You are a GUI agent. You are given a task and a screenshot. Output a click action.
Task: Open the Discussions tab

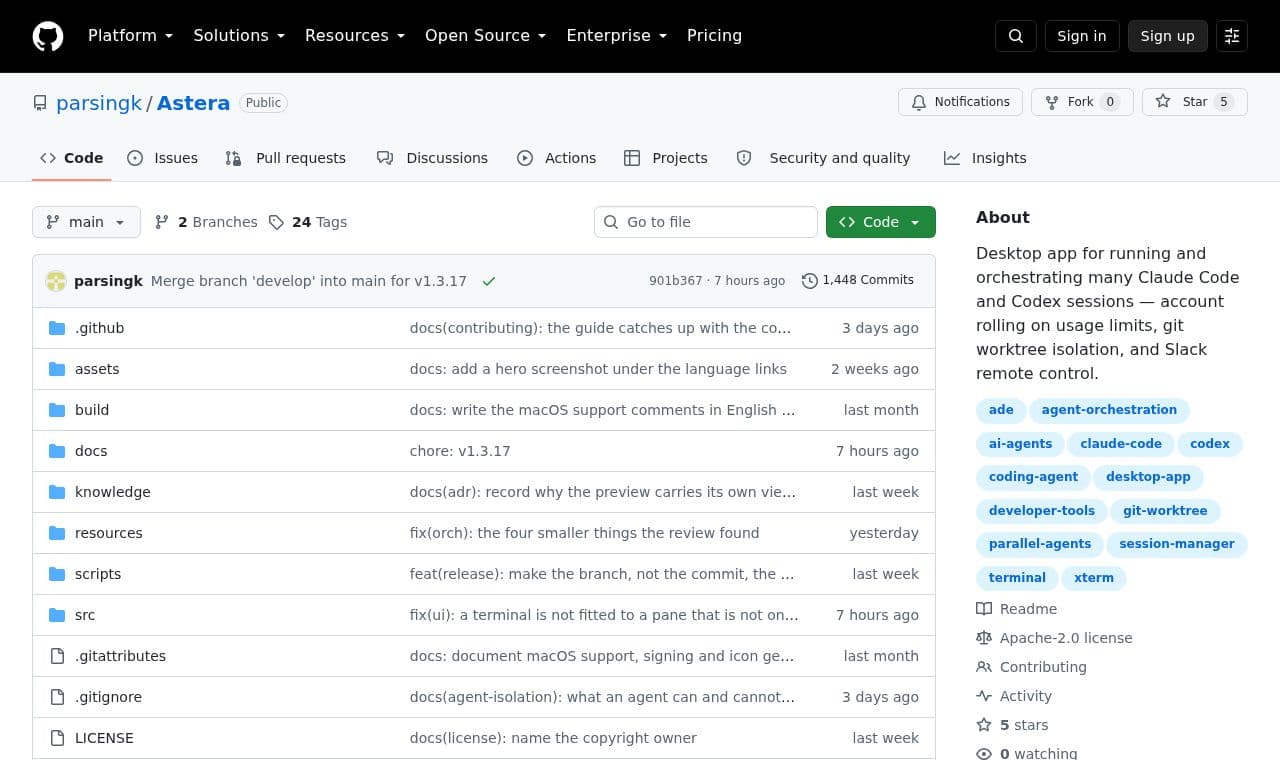(x=432, y=158)
